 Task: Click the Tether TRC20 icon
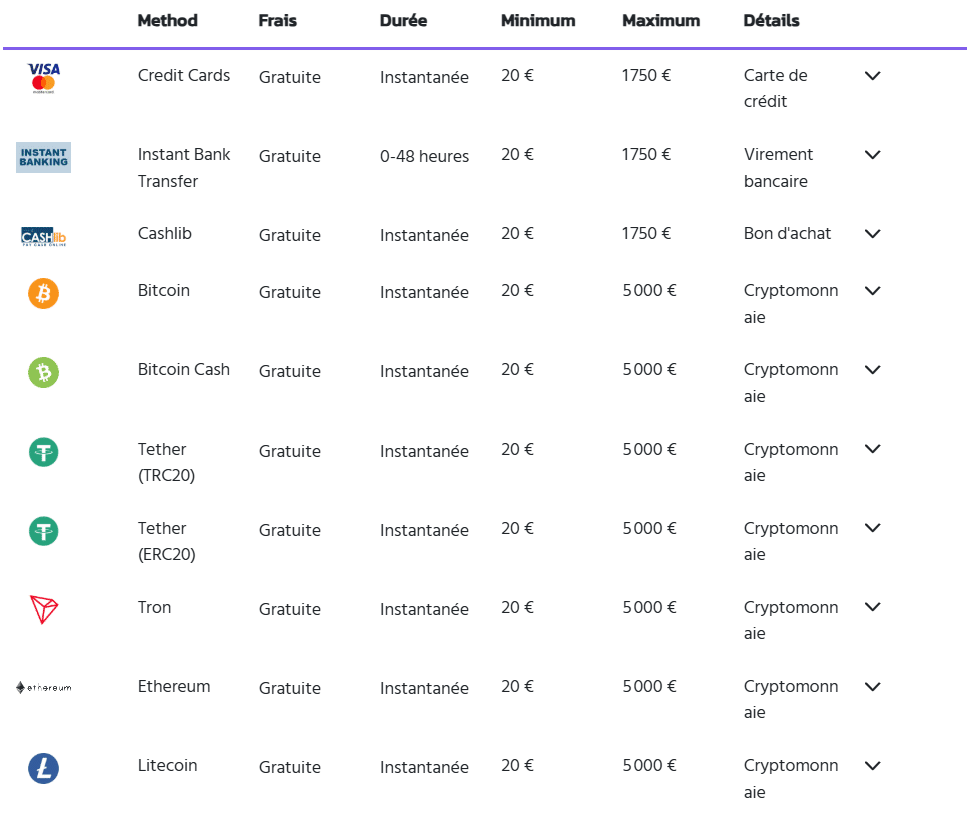[x=43, y=452]
